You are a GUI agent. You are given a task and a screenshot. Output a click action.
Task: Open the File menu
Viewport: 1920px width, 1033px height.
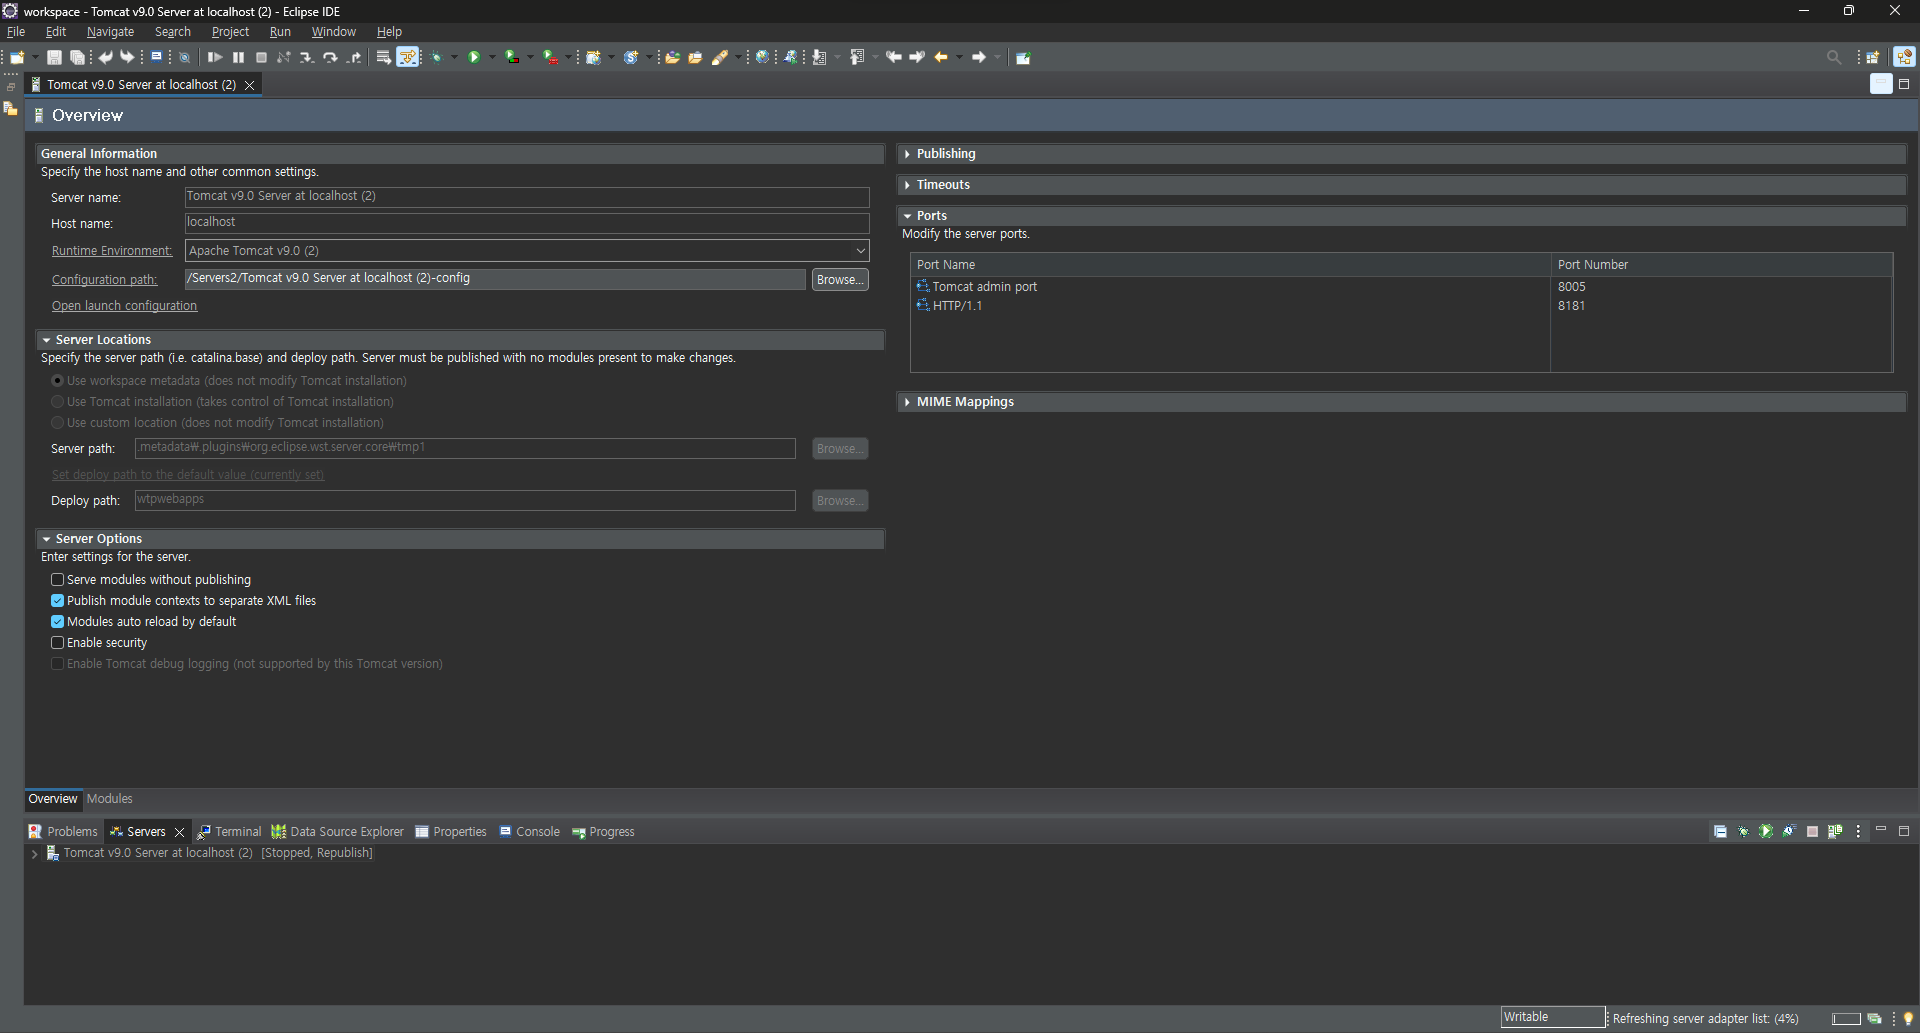click(16, 32)
